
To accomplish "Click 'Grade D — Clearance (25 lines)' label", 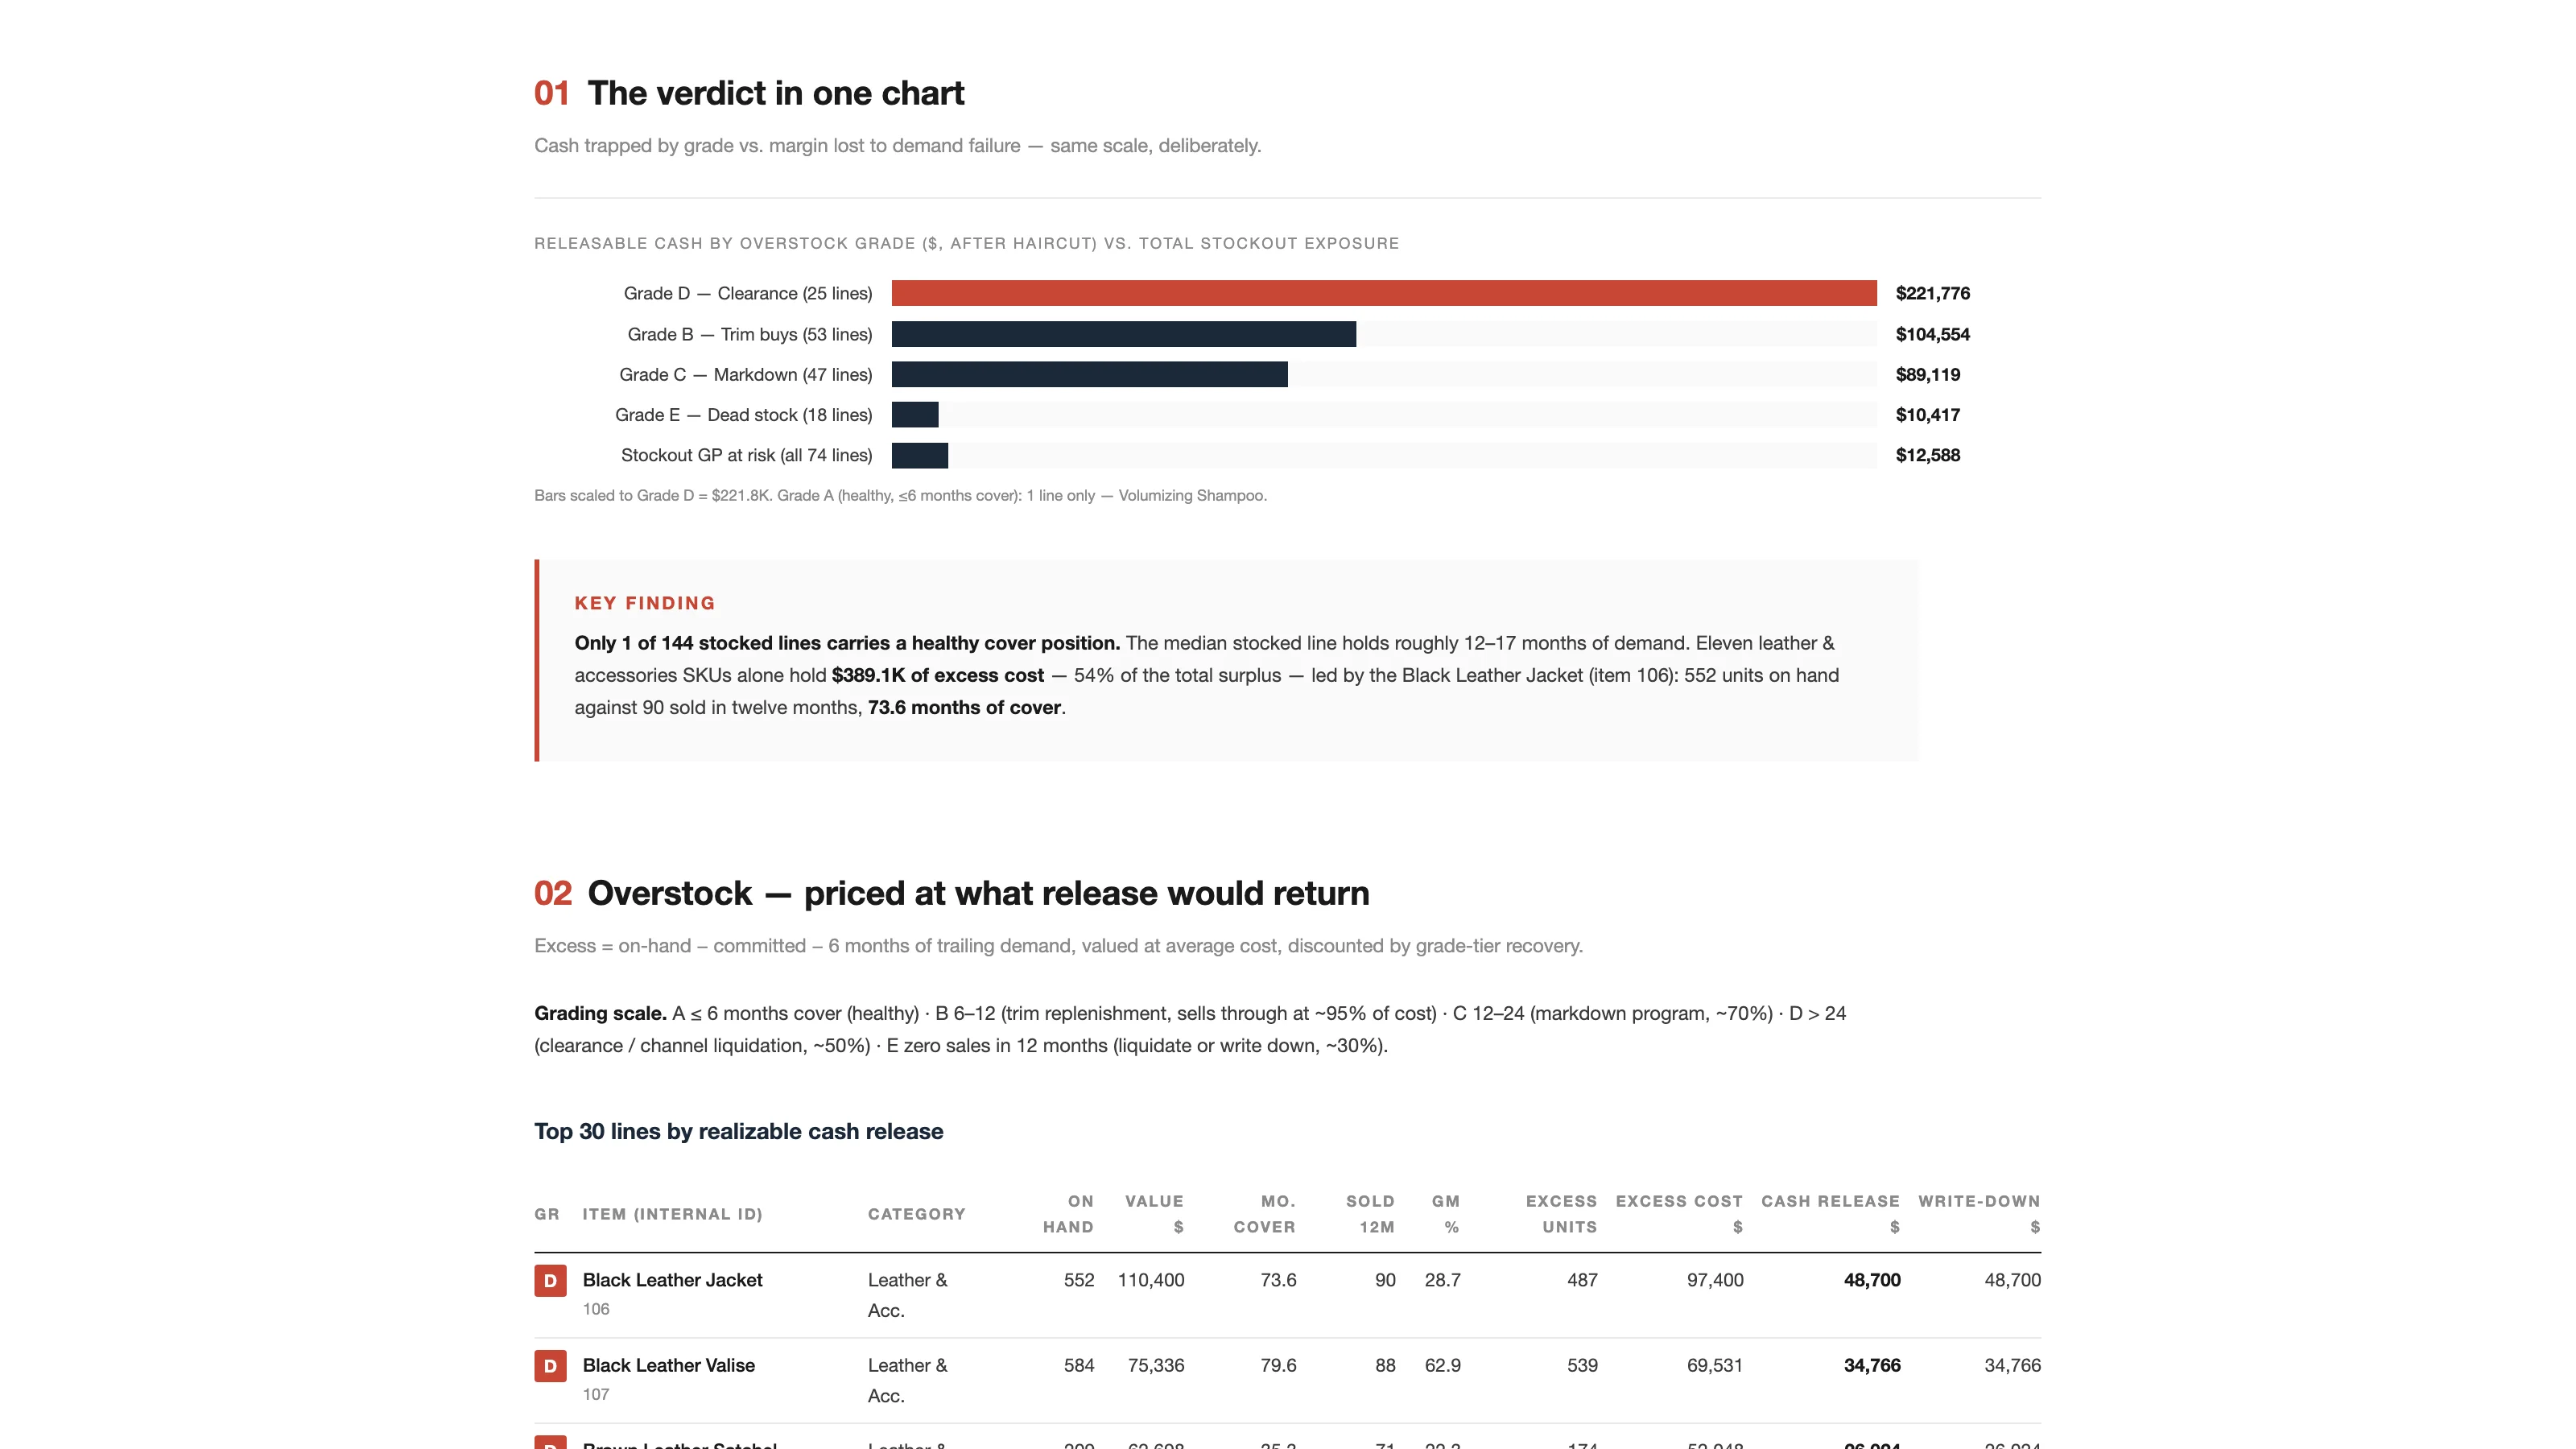I will 748,293.
